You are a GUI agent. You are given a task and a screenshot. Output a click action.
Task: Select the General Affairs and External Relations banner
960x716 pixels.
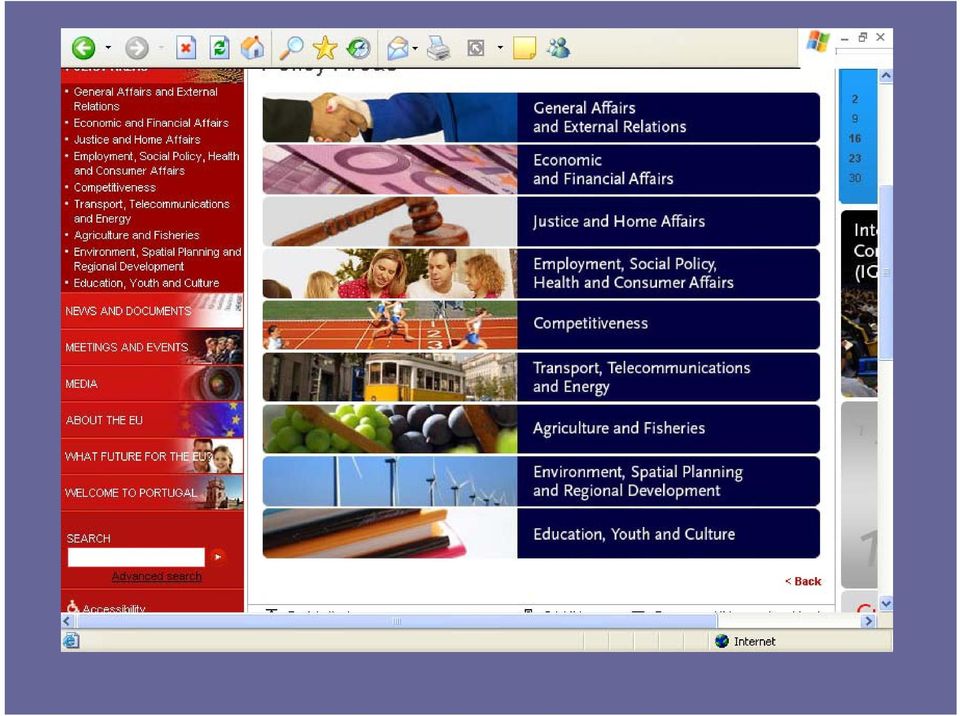[541, 117]
